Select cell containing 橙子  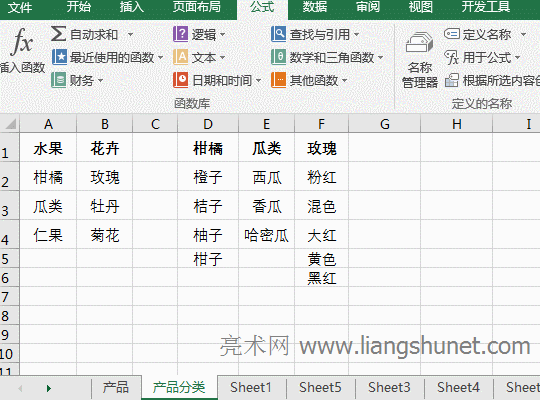pos(208,177)
